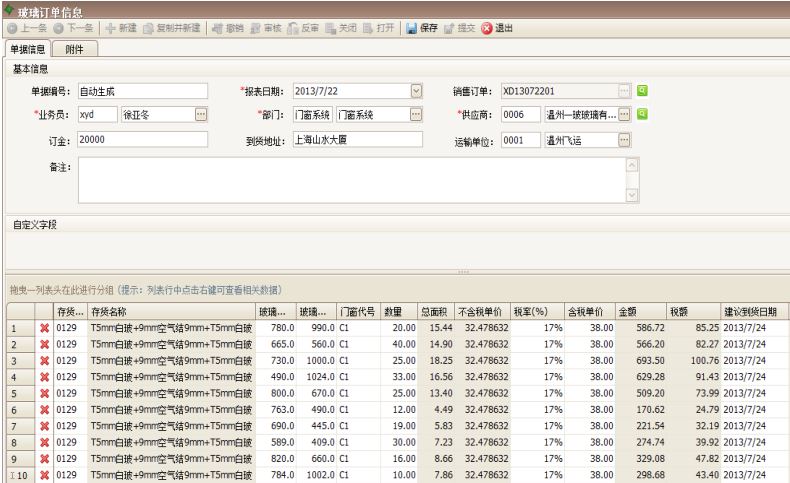Go to next record with 下一条
Image resolution: width=790 pixels, height=483 pixels.
pos(74,28)
